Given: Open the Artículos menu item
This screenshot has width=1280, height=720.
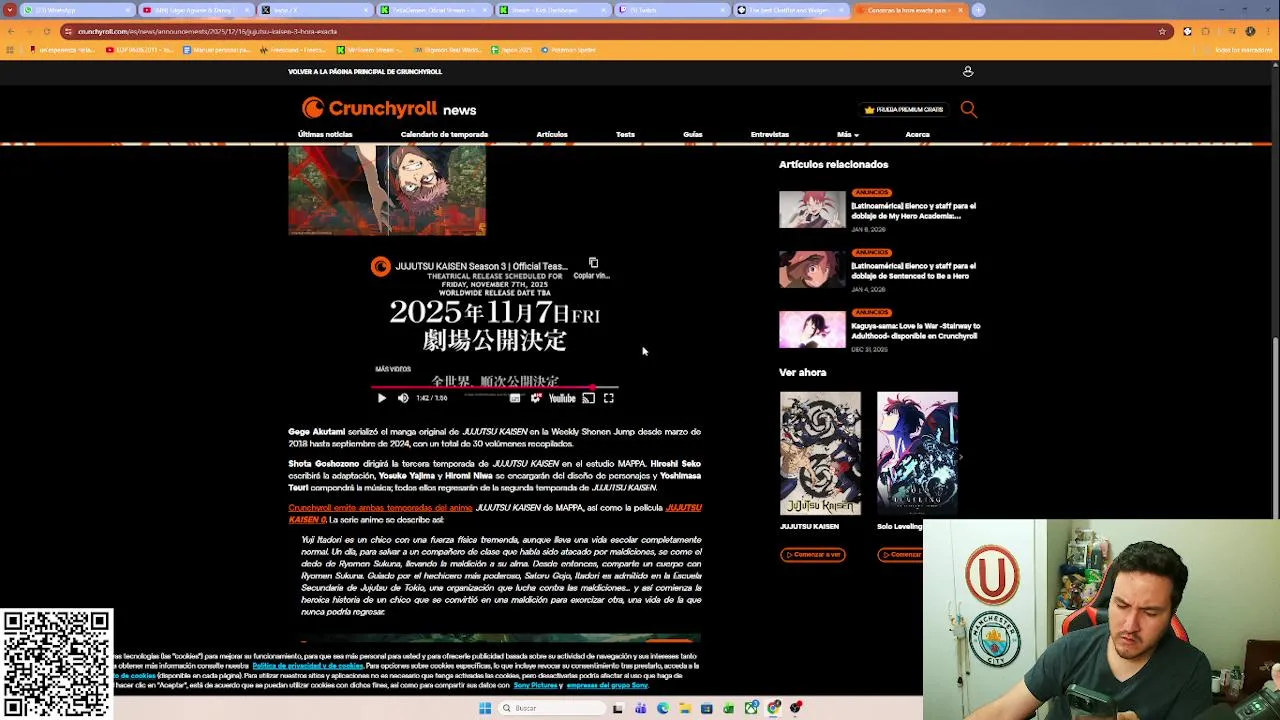Looking at the screenshot, I should [x=552, y=134].
